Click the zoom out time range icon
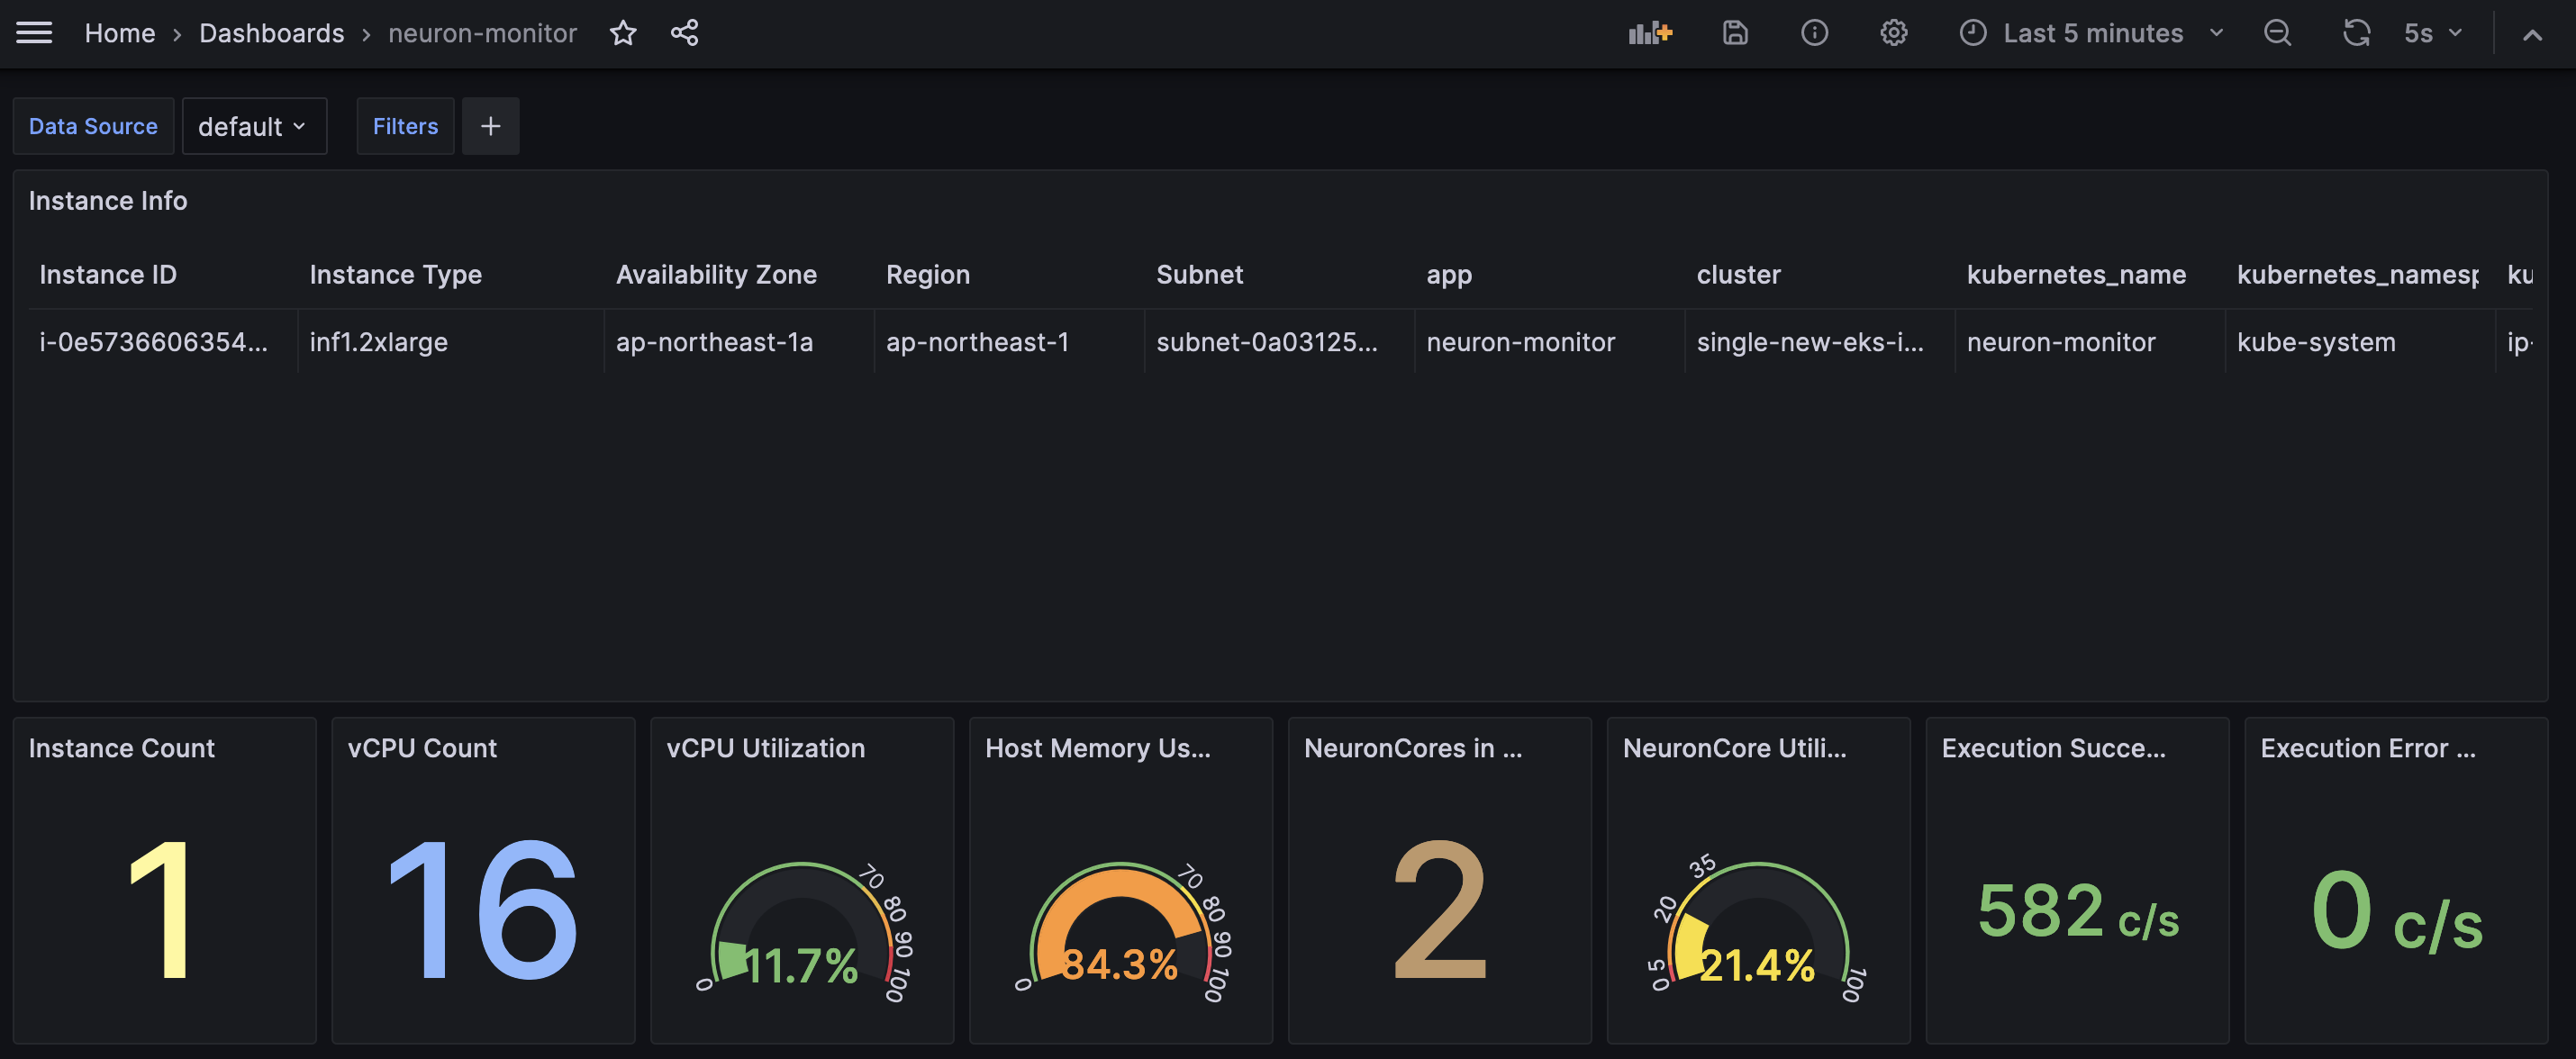The height and width of the screenshot is (1059, 2576). (2277, 33)
